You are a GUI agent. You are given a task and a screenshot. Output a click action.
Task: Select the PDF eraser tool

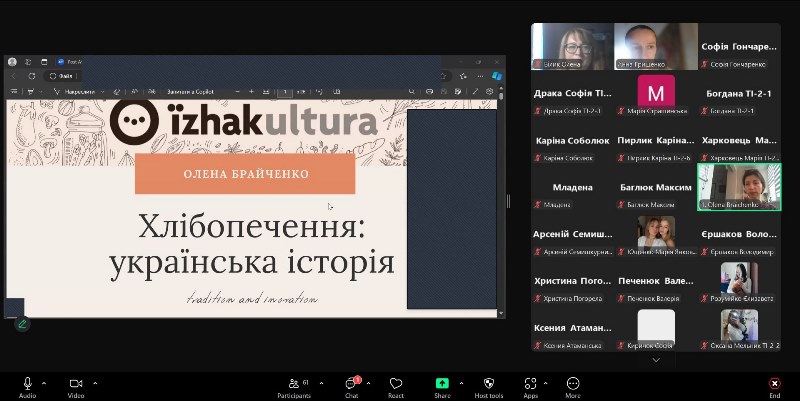117,92
